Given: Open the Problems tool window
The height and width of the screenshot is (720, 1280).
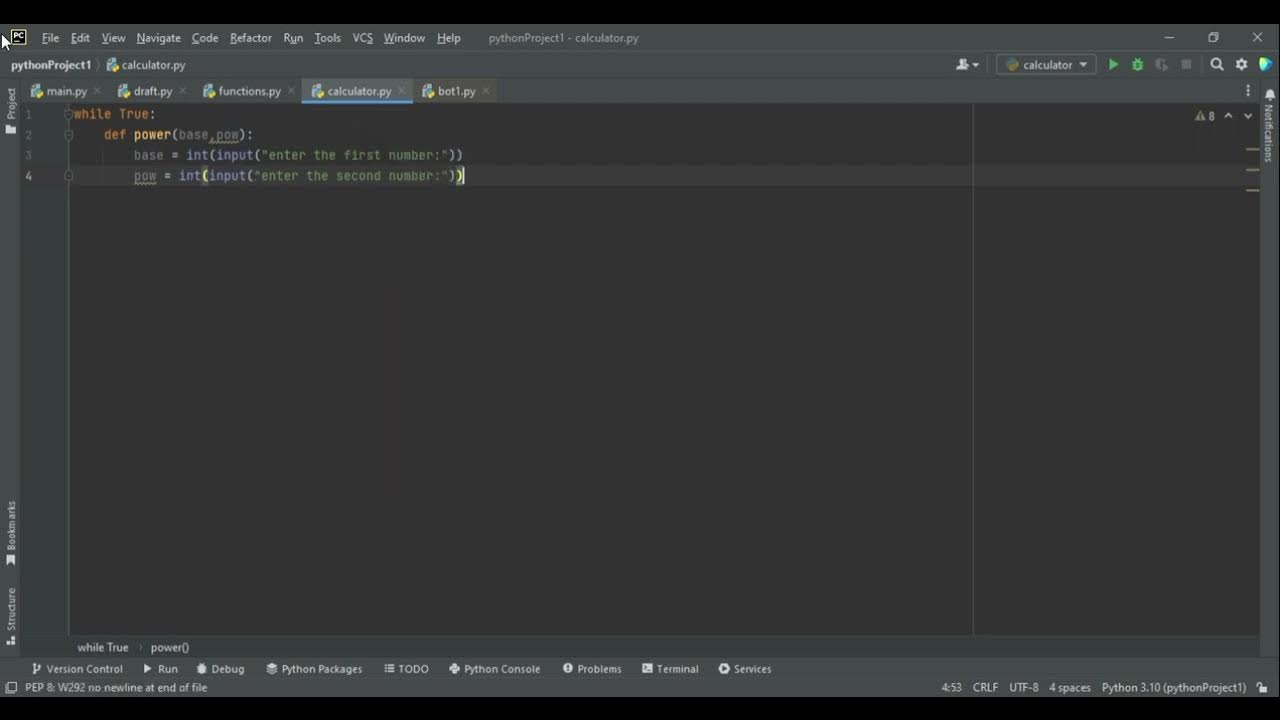Looking at the screenshot, I should point(592,669).
